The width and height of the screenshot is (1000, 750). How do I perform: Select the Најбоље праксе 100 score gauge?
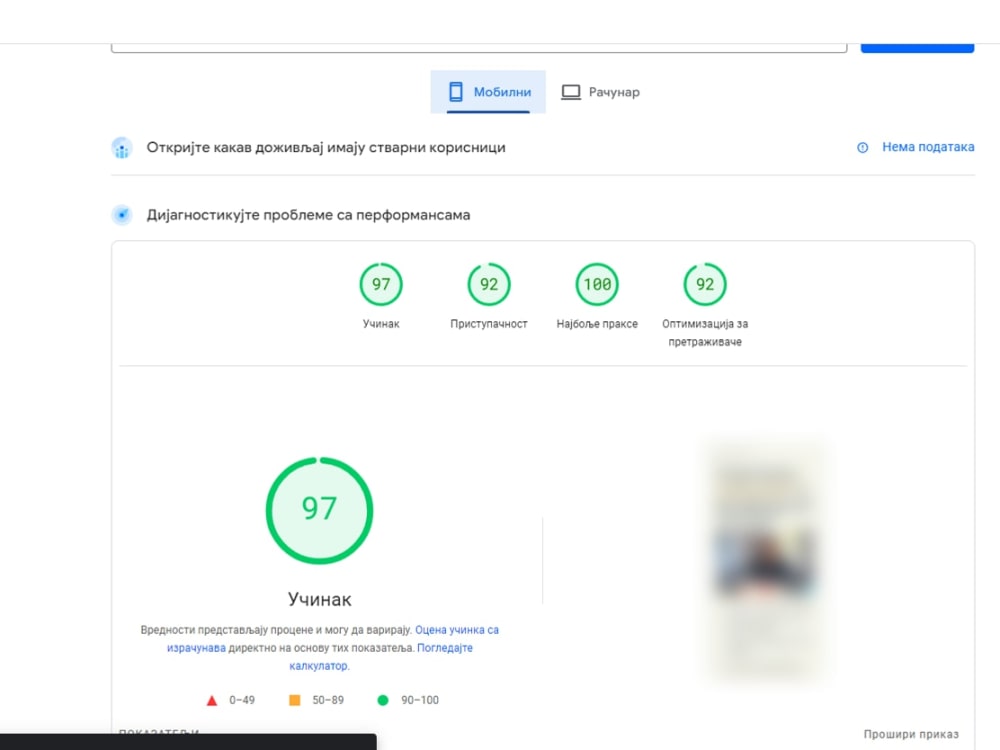(x=597, y=284)
